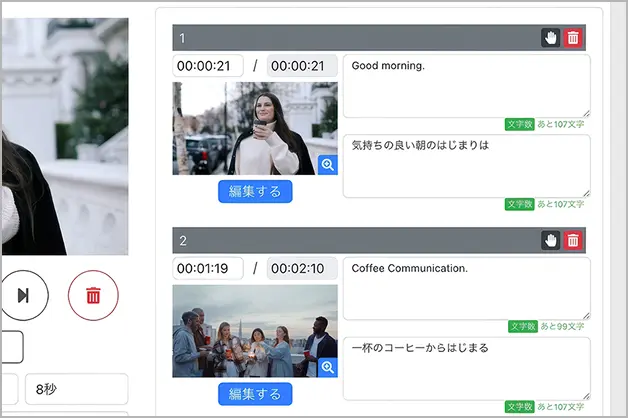
Task: Click the 8秒 duration field
Action: [76, 389]
